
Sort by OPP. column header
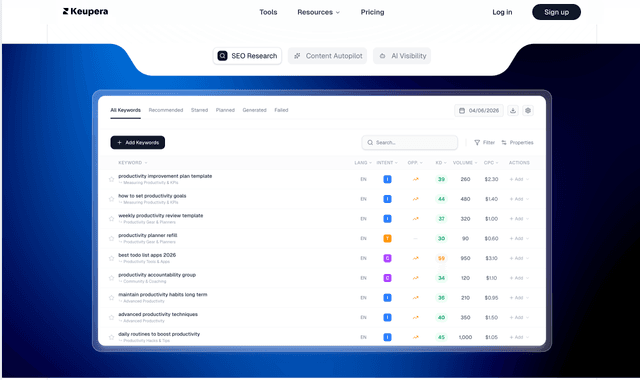(415, 163)
